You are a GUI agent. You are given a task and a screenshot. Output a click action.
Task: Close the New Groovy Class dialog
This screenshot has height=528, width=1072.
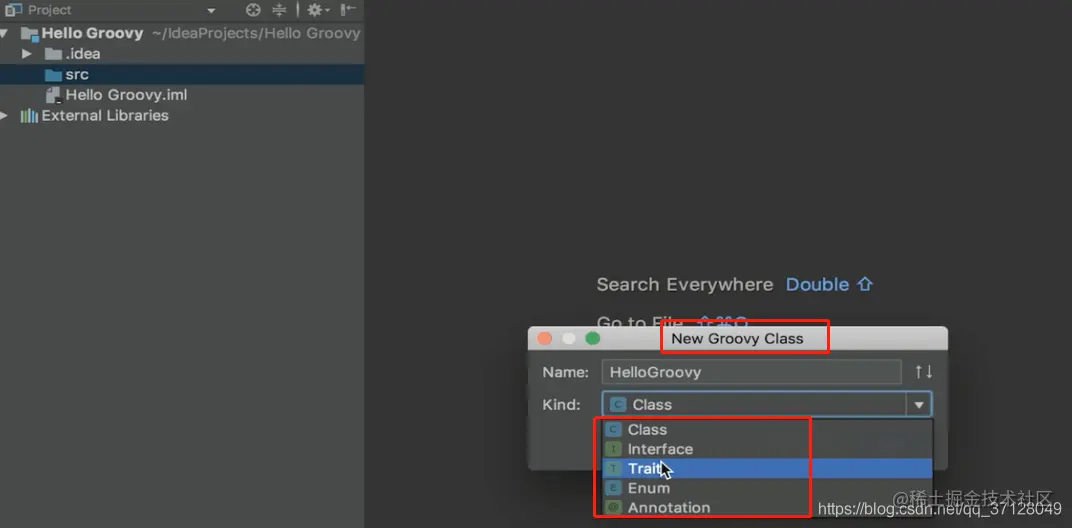pyautogui.click(x=544, y=339)
